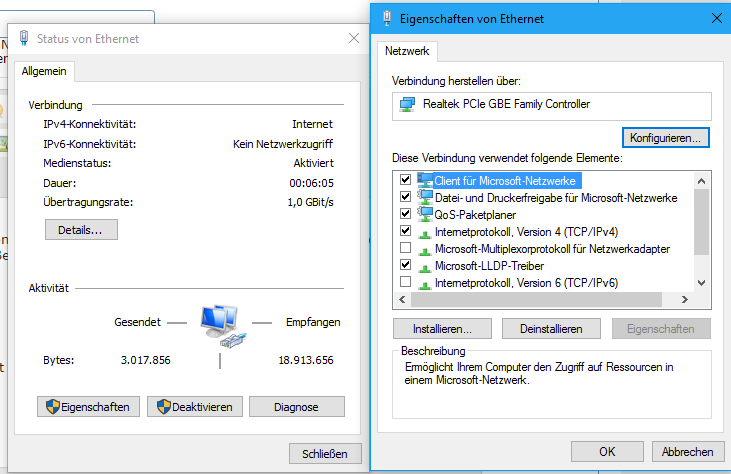Switch to the Netzwerk tab
This screenshot has width=731, height=474.
click(407, 51)
